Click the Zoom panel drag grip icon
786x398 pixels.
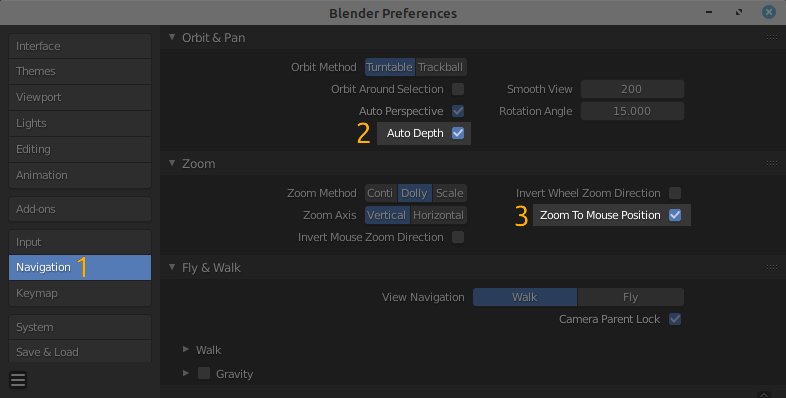click(x=771, y=163)
